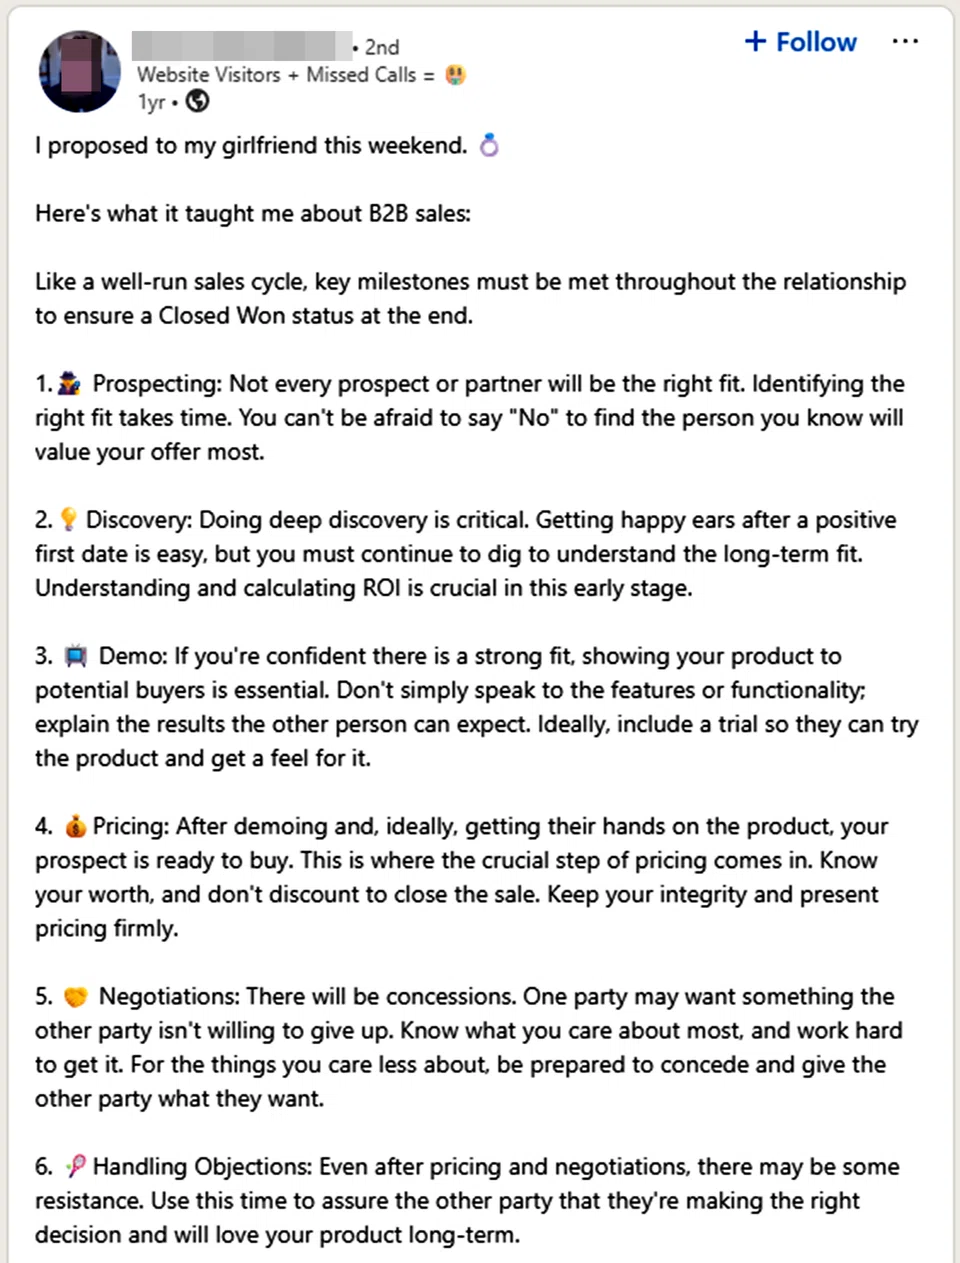Click the emoji beside Handling Objections
The width and height of the screenshot is (960, 1263).
click(x=75, y=1167)
